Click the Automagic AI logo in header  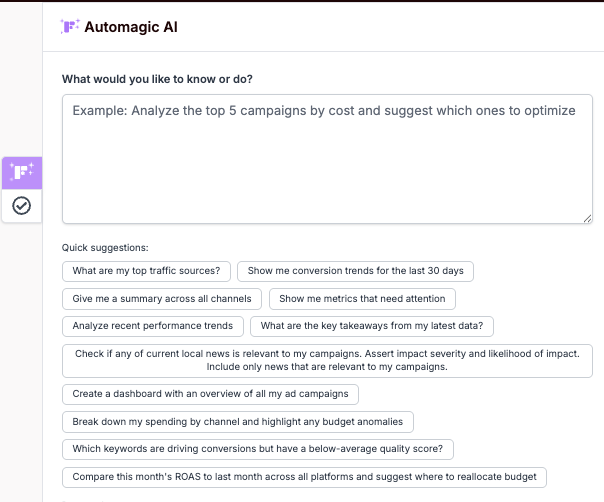coord(70,27)
